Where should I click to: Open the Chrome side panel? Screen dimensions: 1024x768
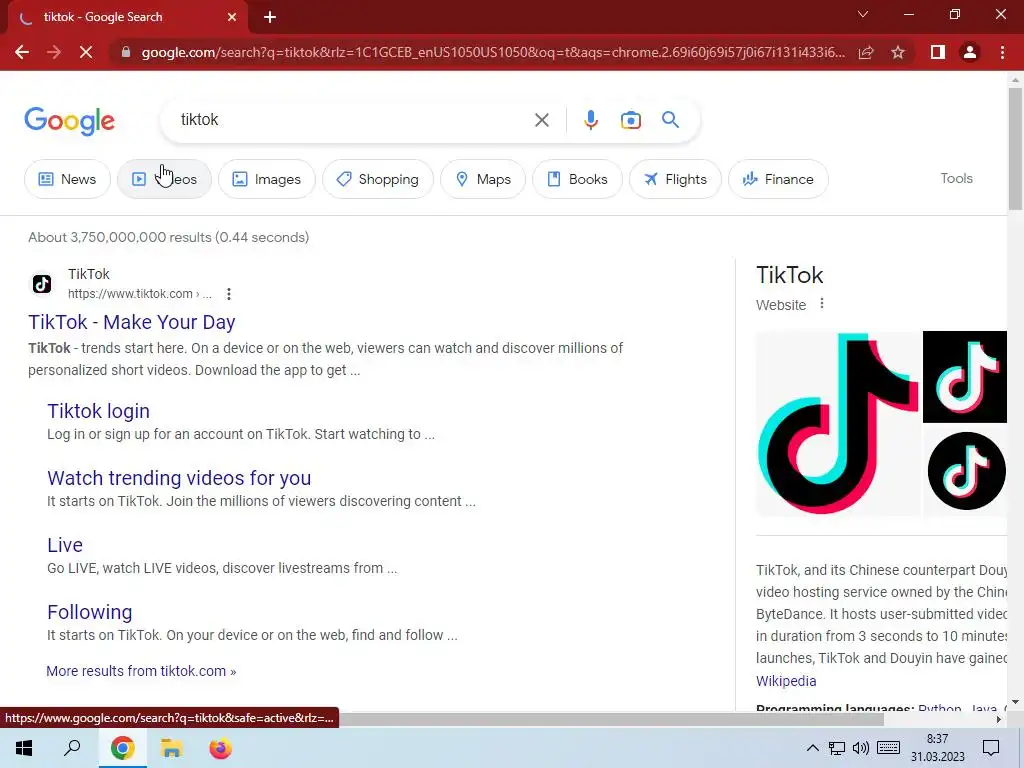pos(938,52)
